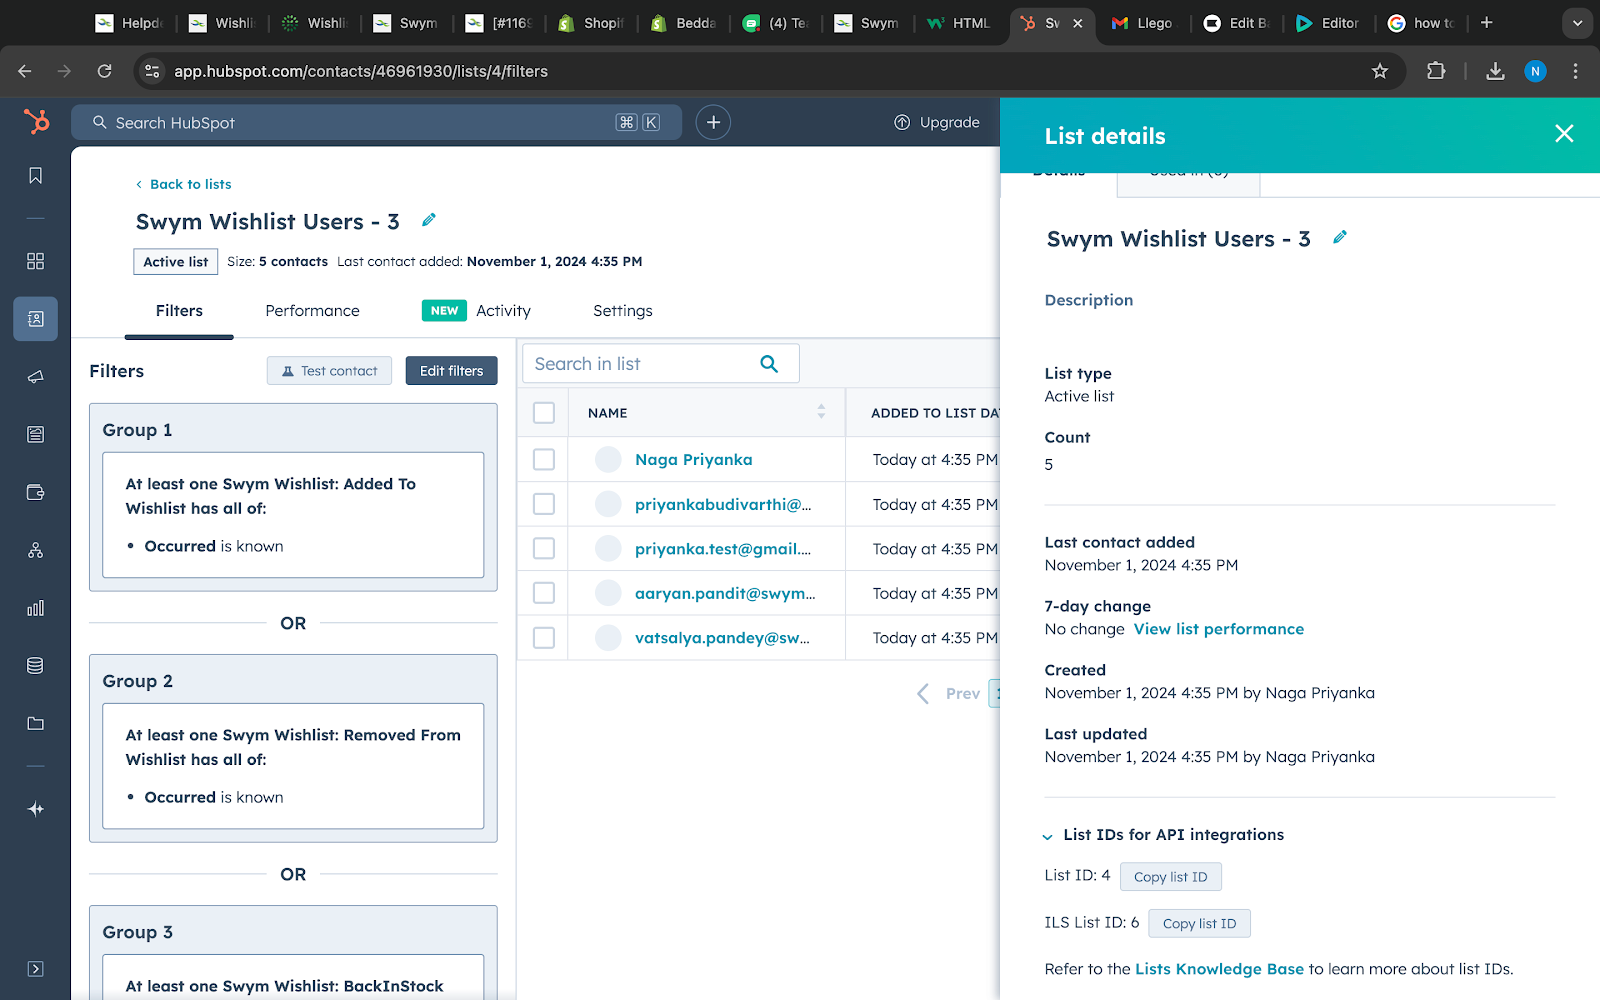This screenshot has width=1600, height=1000.
Task: Check the Naga Priyanka row checkbox
Action: pyautogui.click(x=544, y=459)
